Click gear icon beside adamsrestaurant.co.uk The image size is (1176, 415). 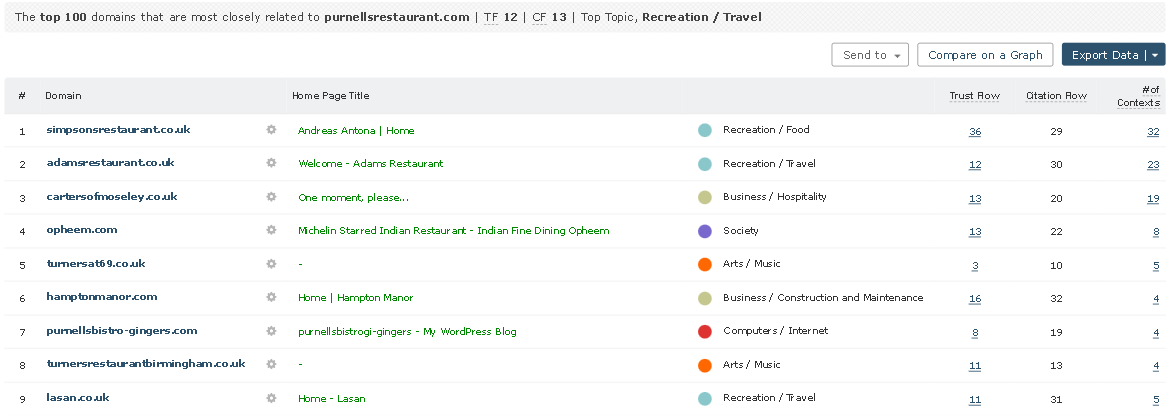point(271,163)
